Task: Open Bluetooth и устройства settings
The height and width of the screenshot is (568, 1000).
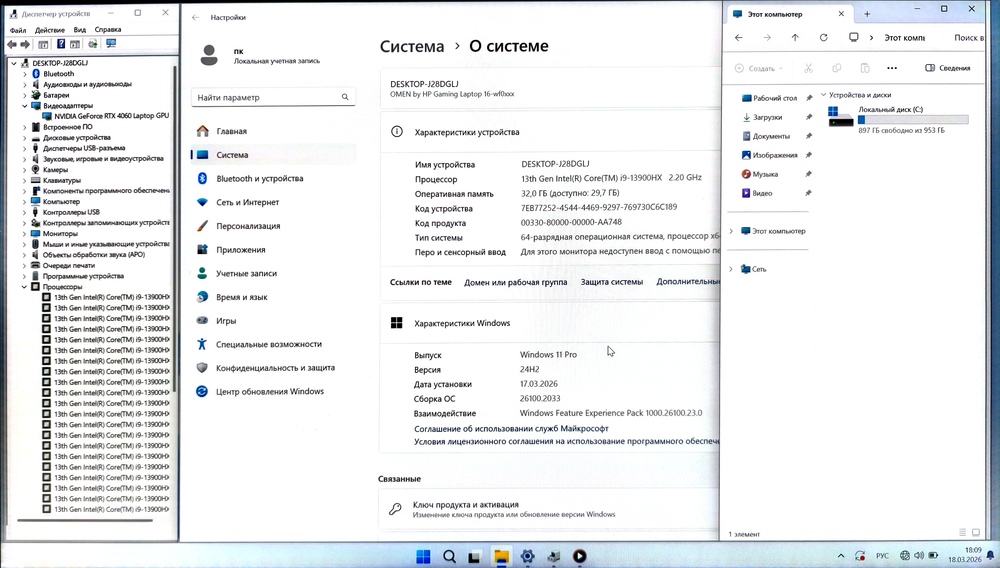Action: click(x=259, y=178)
